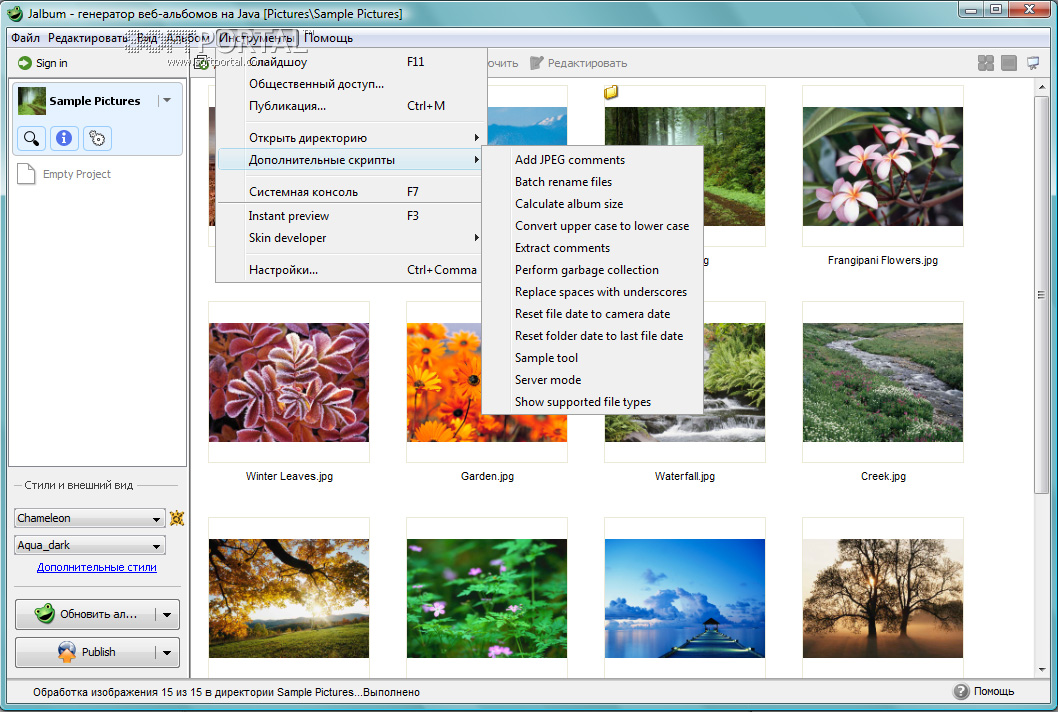Click the question mark Помощь icon in status bar
Screen dimensions: 1058x712
click(961, 691)
